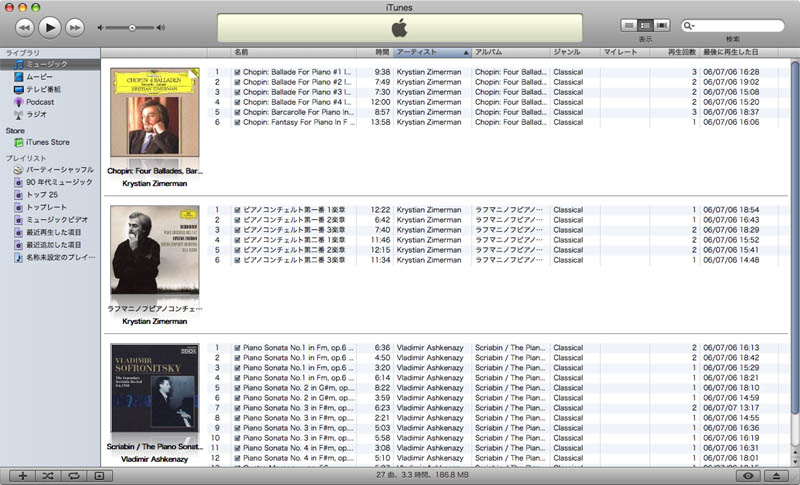The width and height of the screenshot is (800, 485).
Task: Uncheck the first Piano Sonata No.1 track
Action: coord(237,348)
